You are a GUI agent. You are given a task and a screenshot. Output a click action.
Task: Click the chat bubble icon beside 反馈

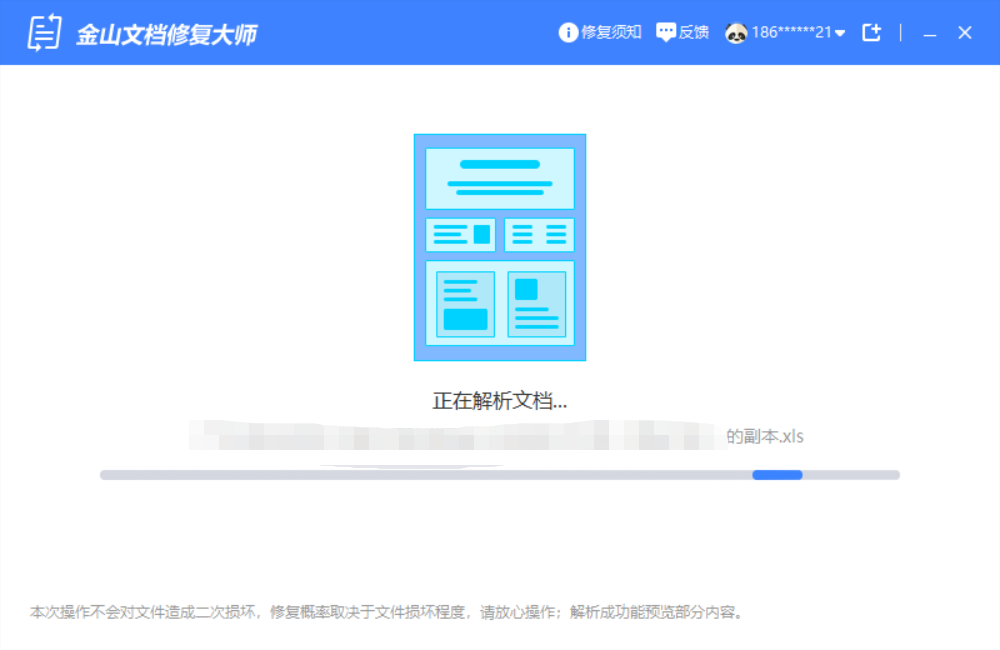666,31
